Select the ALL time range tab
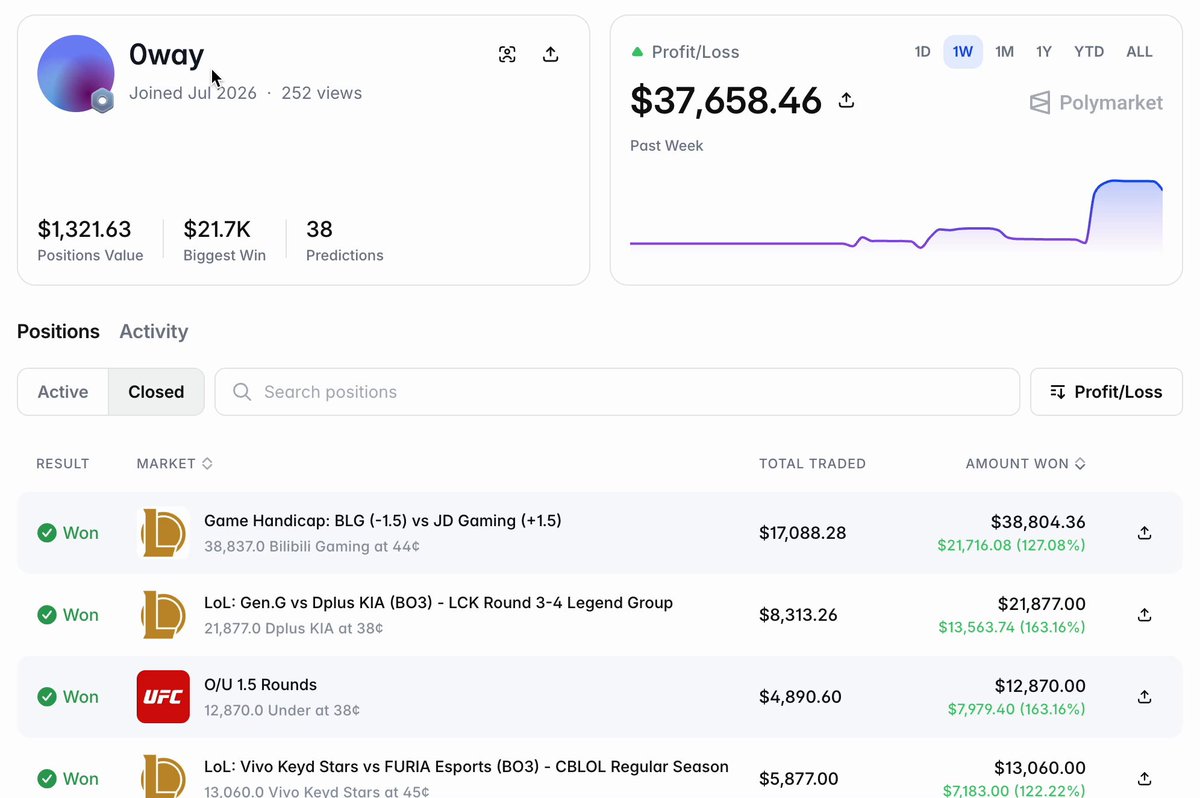The height and width of the screenshot is (798, 1200). tap(1139, 52)
